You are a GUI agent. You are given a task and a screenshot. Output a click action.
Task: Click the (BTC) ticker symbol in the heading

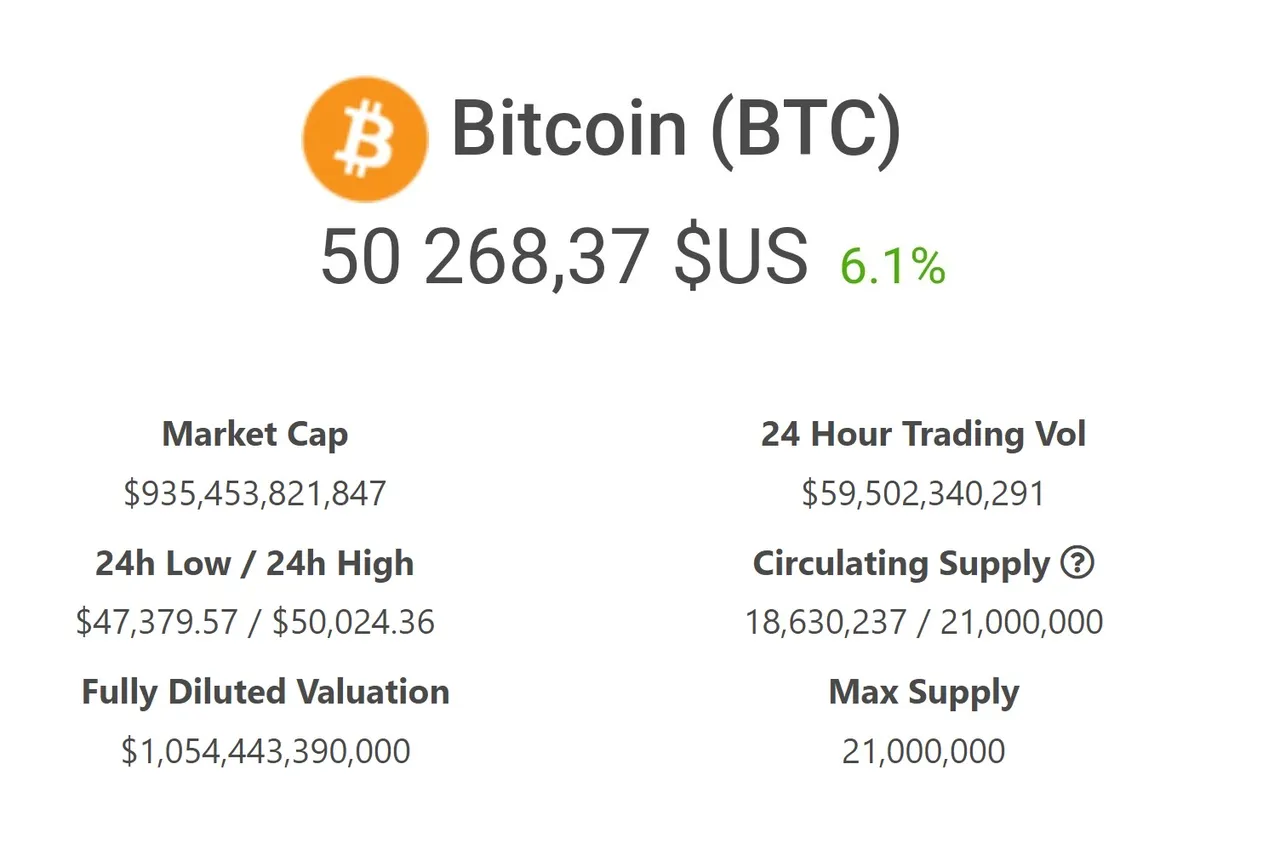[805, 130]
